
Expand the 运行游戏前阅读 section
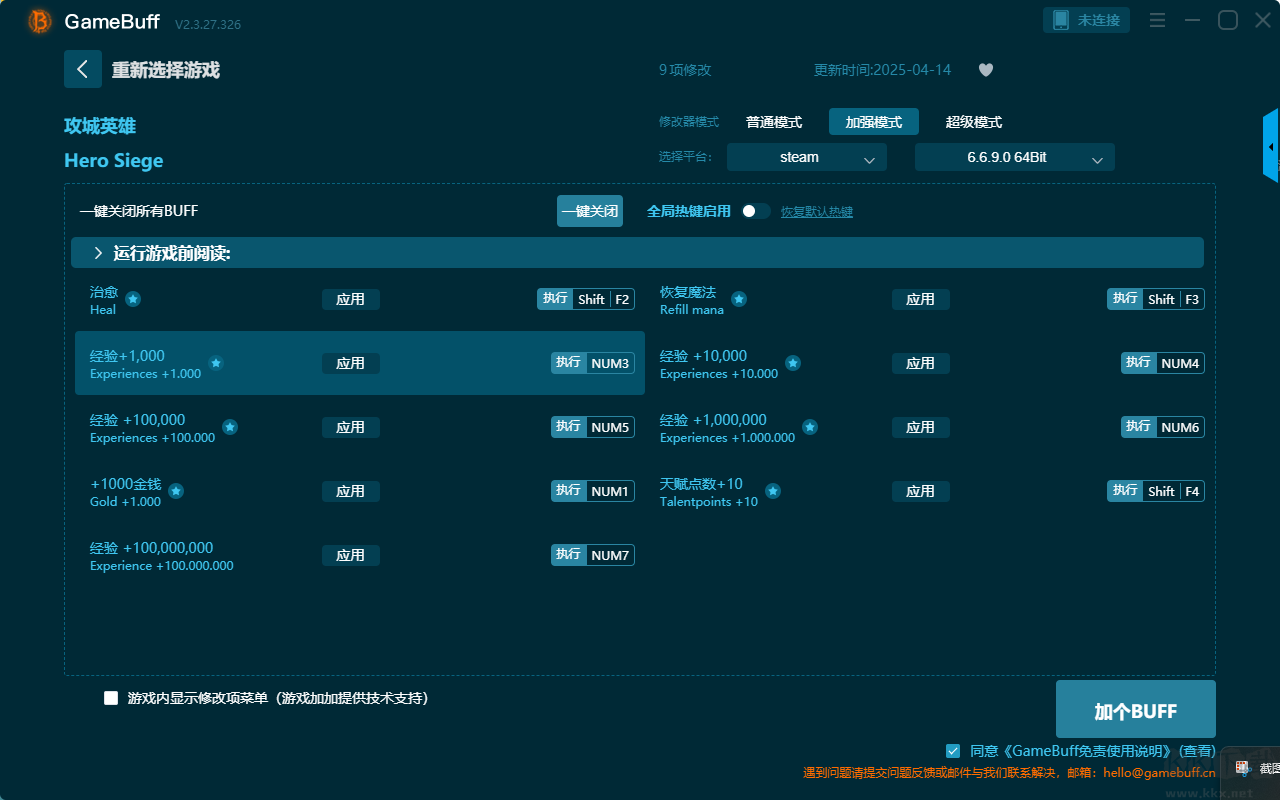637,253
